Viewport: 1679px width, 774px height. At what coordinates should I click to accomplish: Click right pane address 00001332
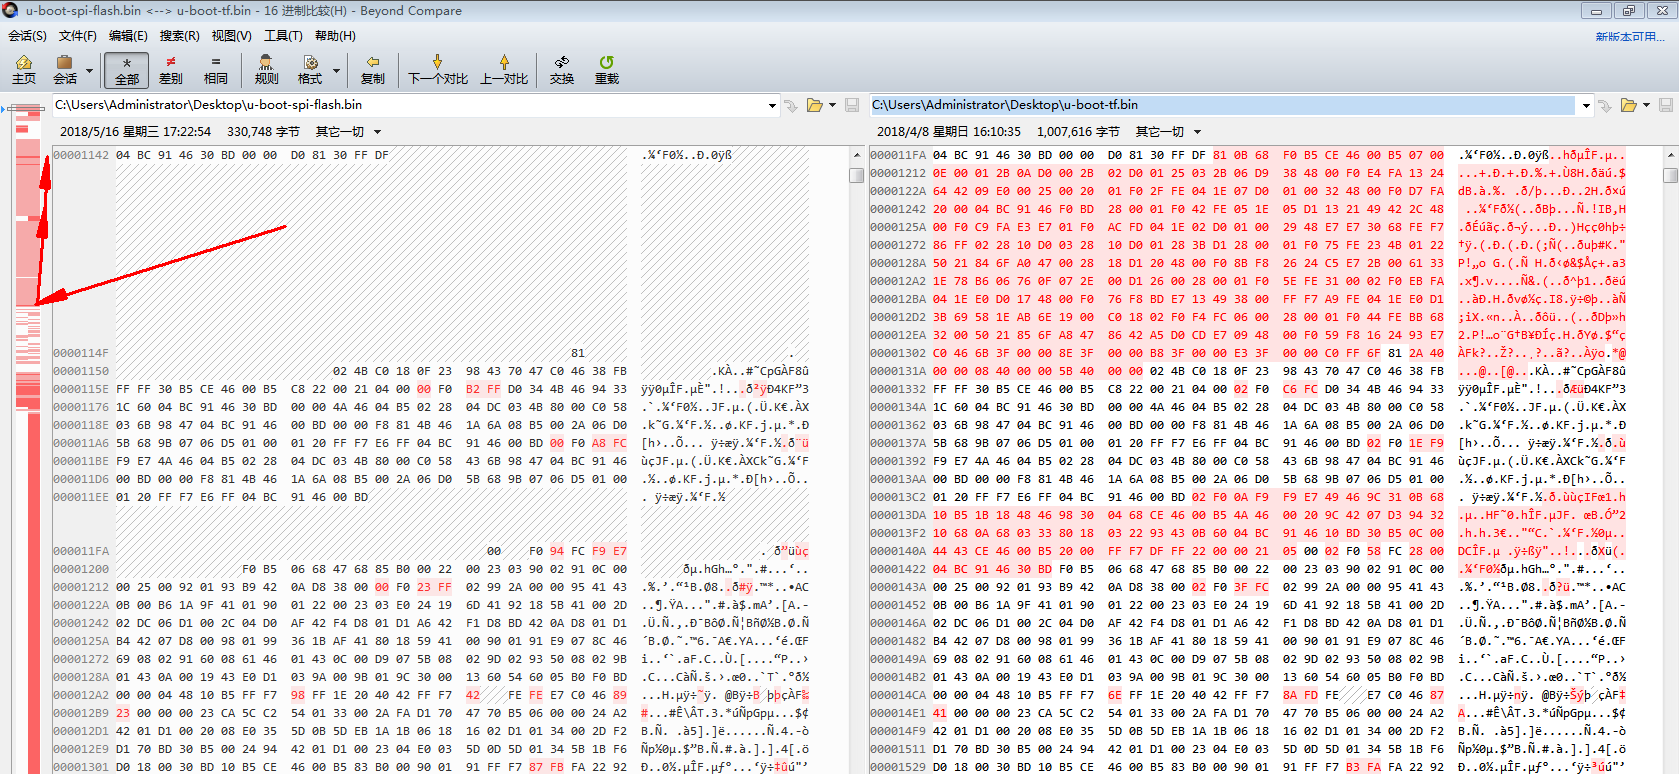[x=898, y=389]
